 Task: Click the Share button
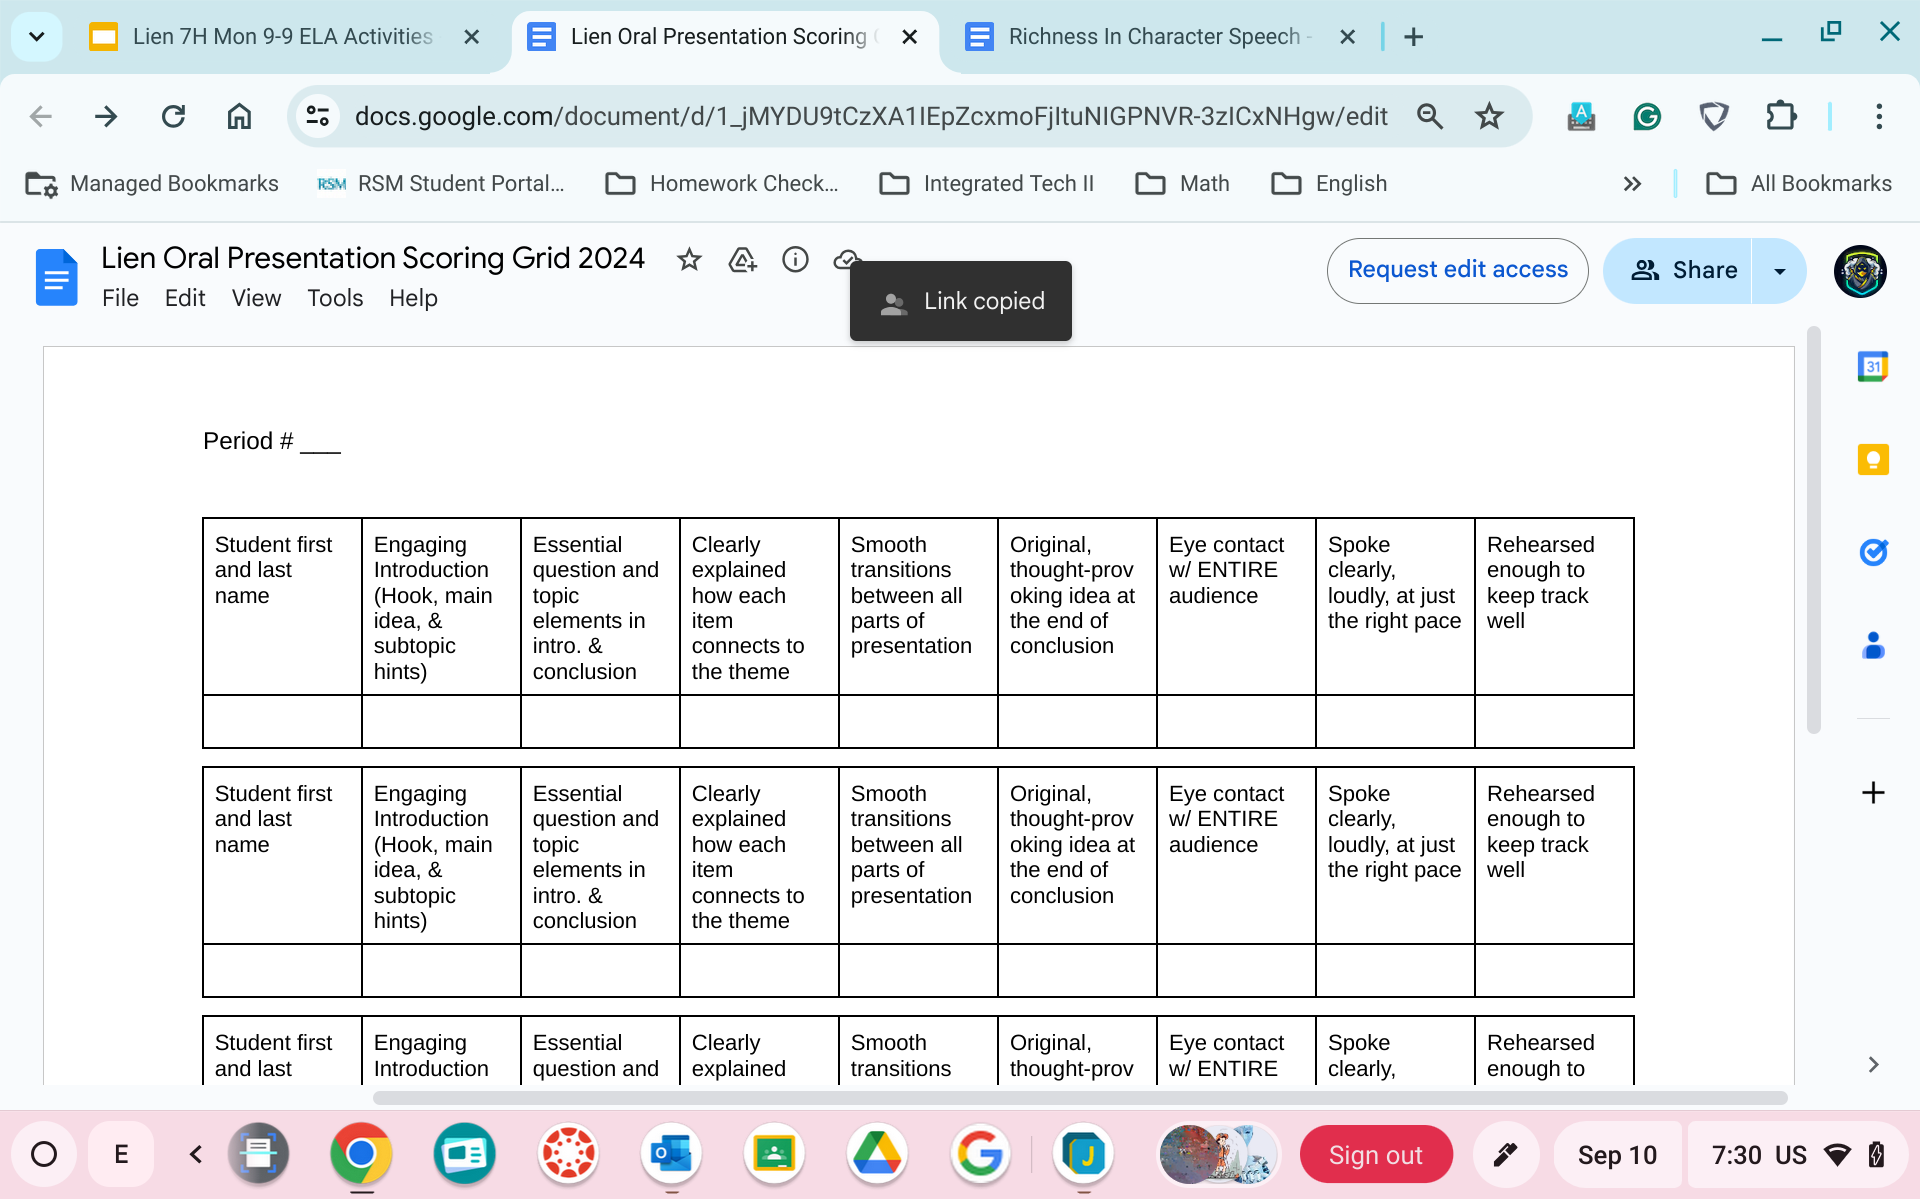[1678, 271]
